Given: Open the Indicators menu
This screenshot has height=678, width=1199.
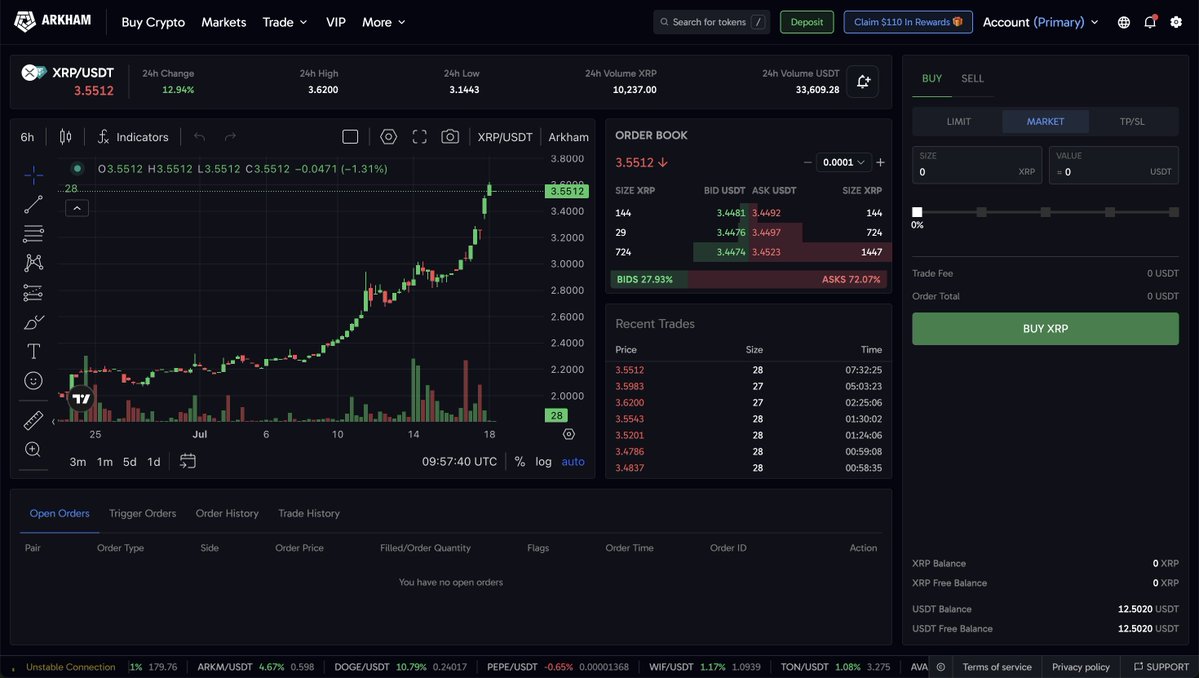Looking at the screenshot, I should 133,137.
